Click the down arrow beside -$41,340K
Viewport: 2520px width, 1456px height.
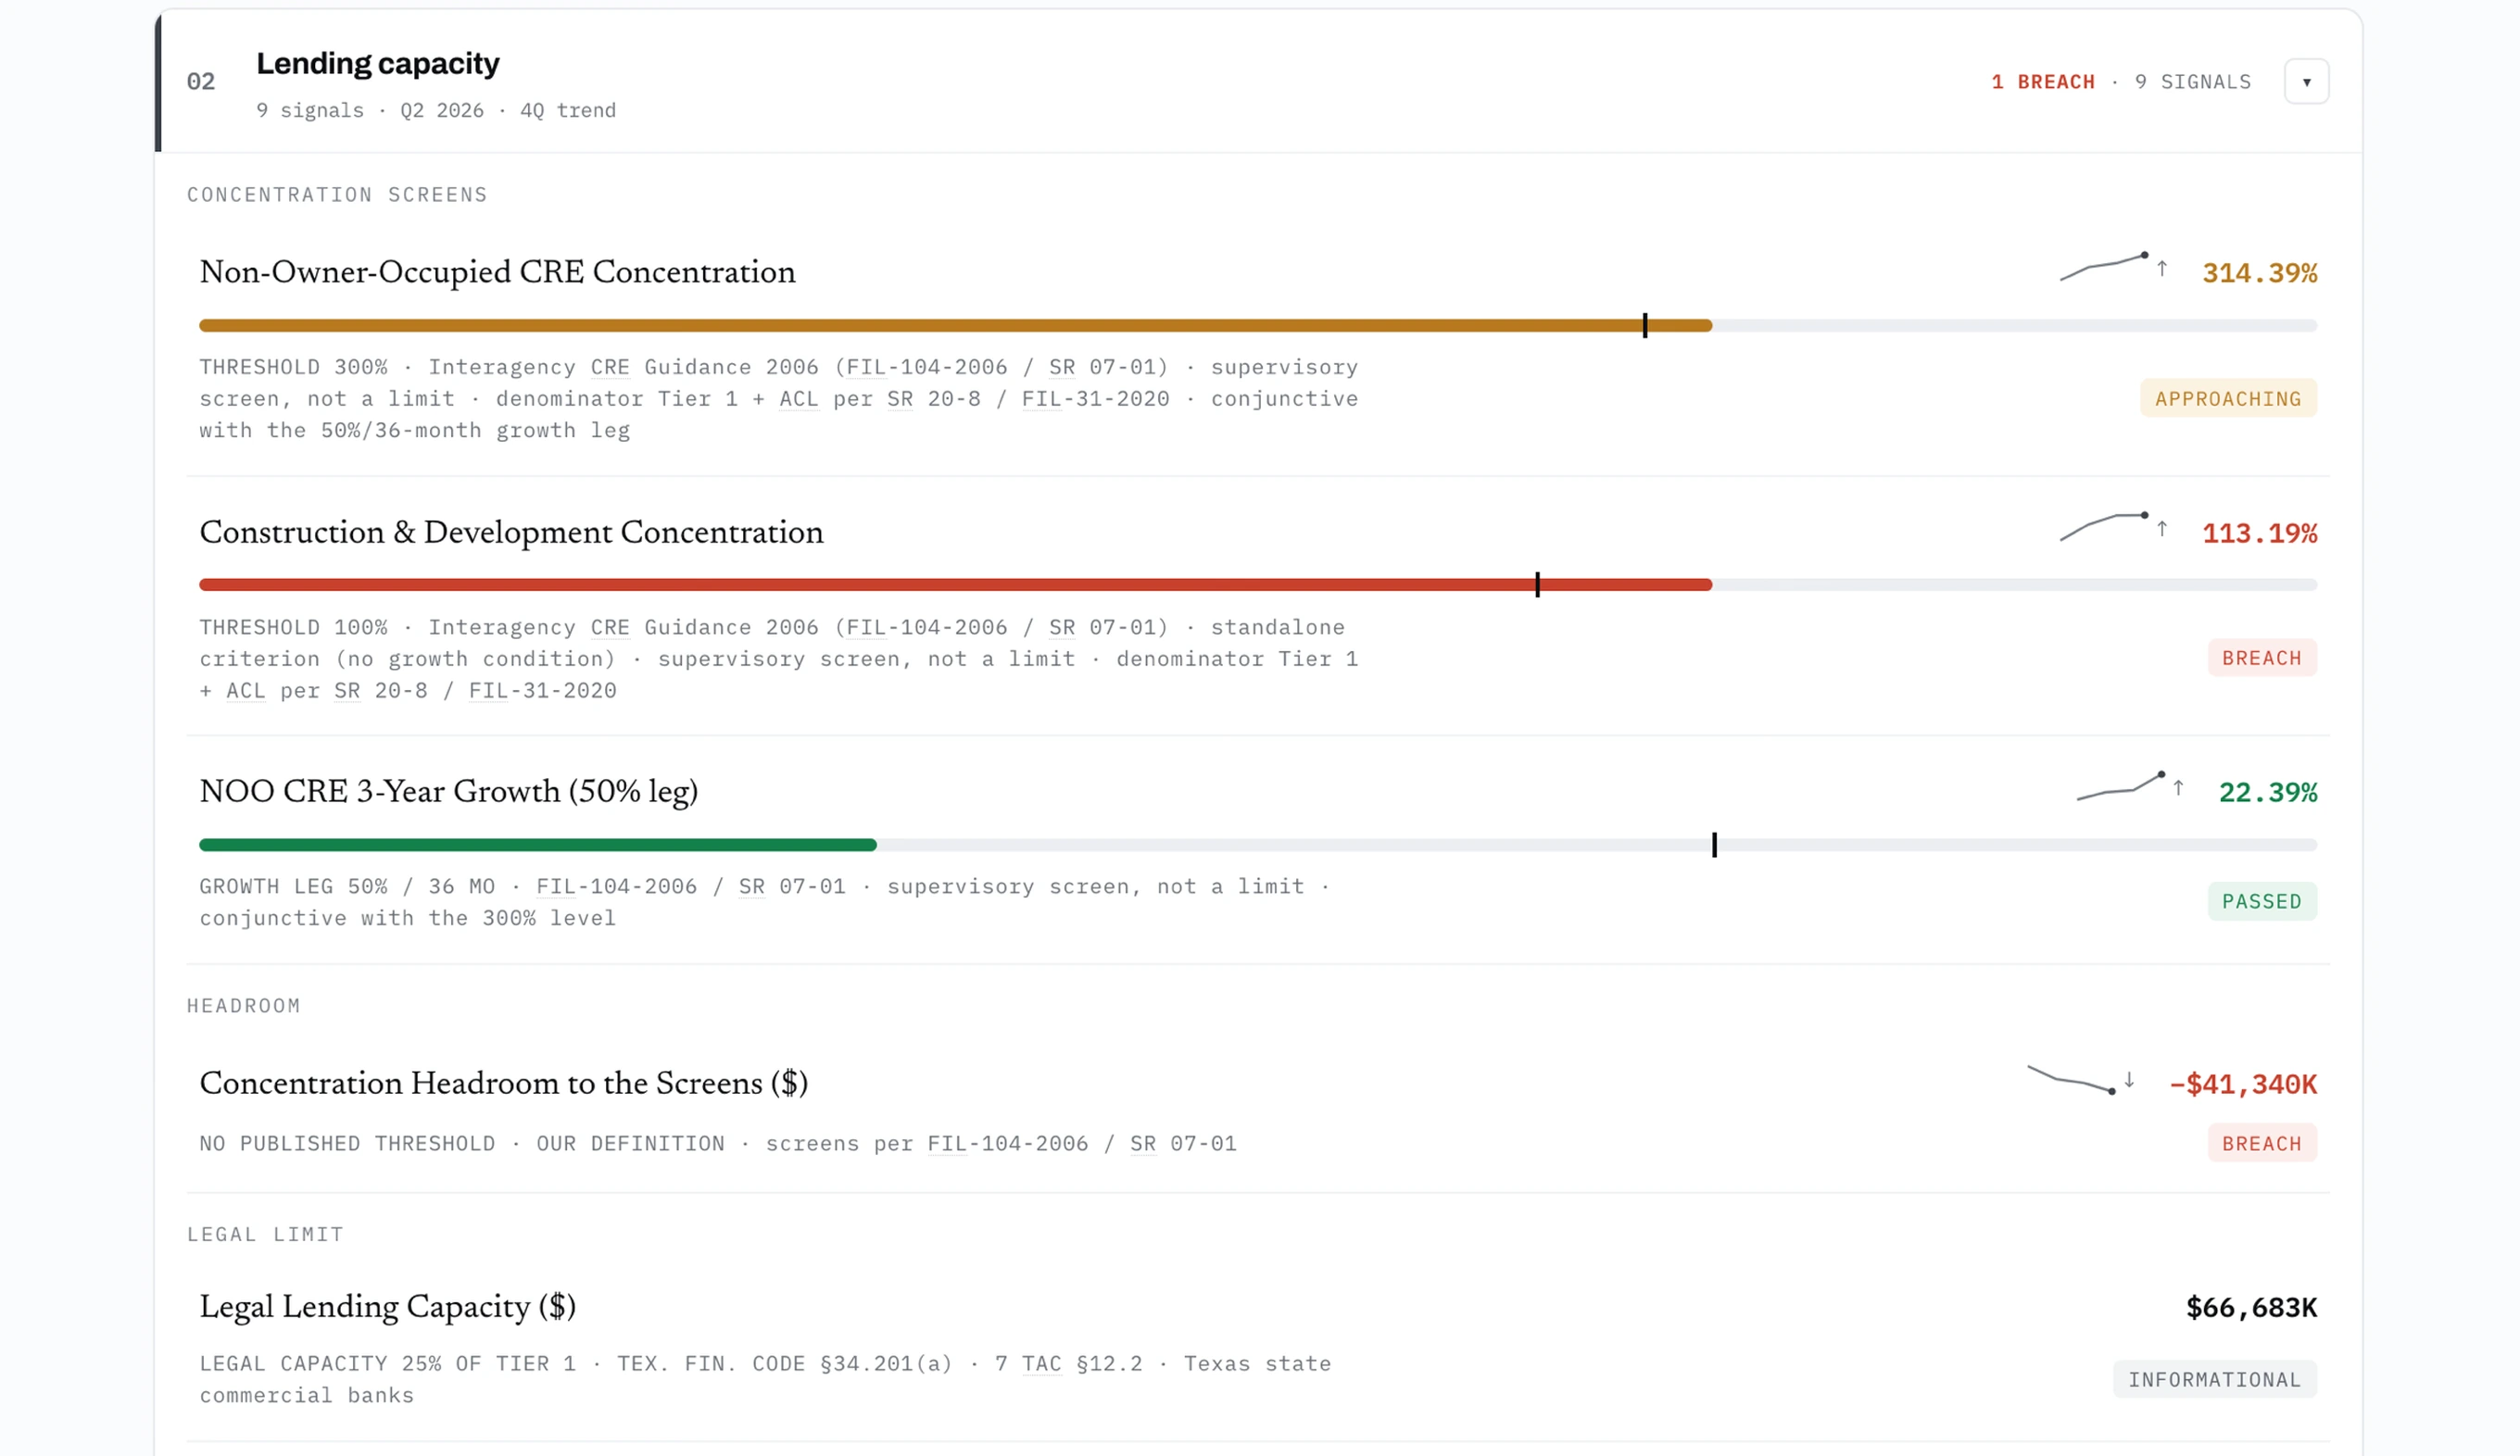(2129, 1080)
